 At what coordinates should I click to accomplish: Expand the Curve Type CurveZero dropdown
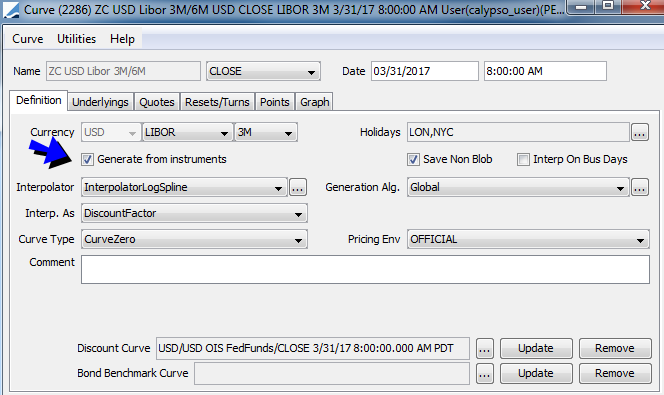(x=194, y=240)
